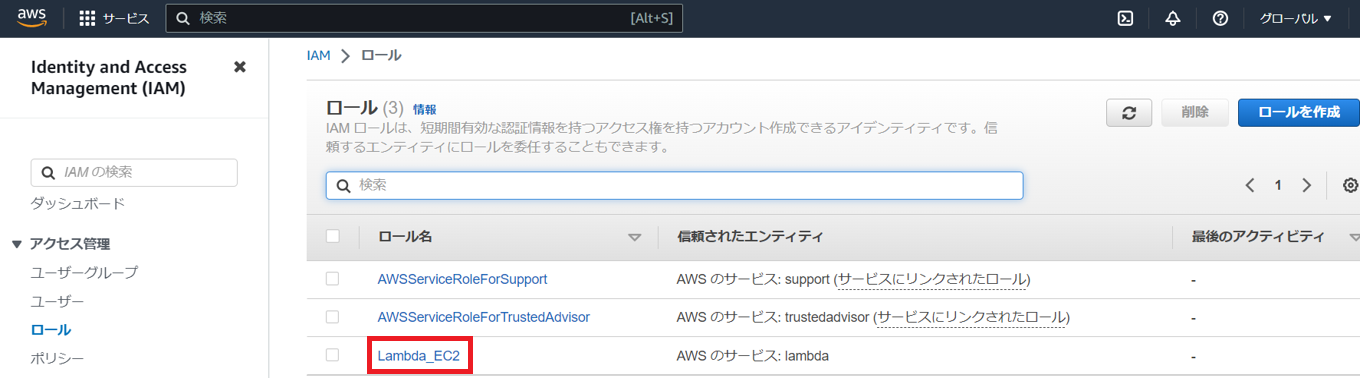
Task: Toggle the select-all roles checkbox
Action: pyautogui.click(x=333, y=236)
